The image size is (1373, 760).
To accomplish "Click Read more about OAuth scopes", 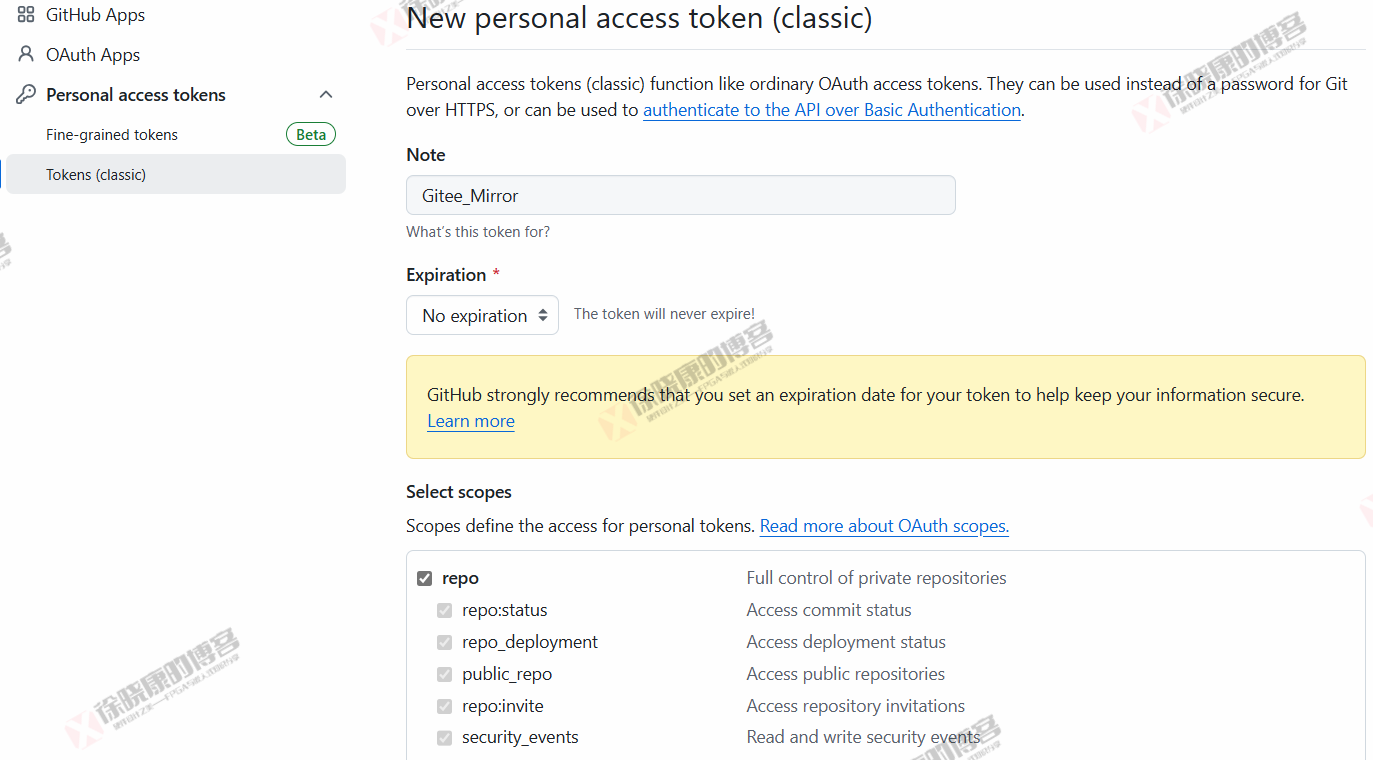I will [x=883, y=525].
